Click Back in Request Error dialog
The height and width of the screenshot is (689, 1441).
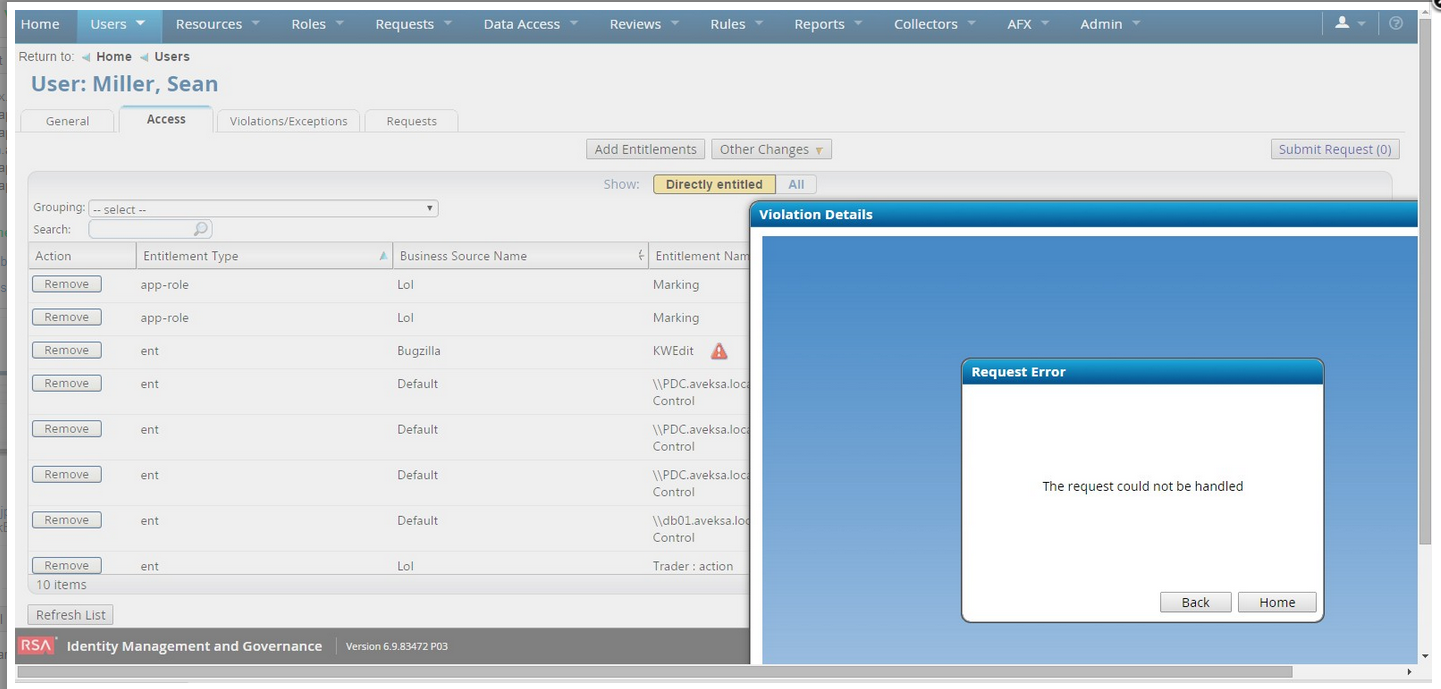coord(1195,602)
